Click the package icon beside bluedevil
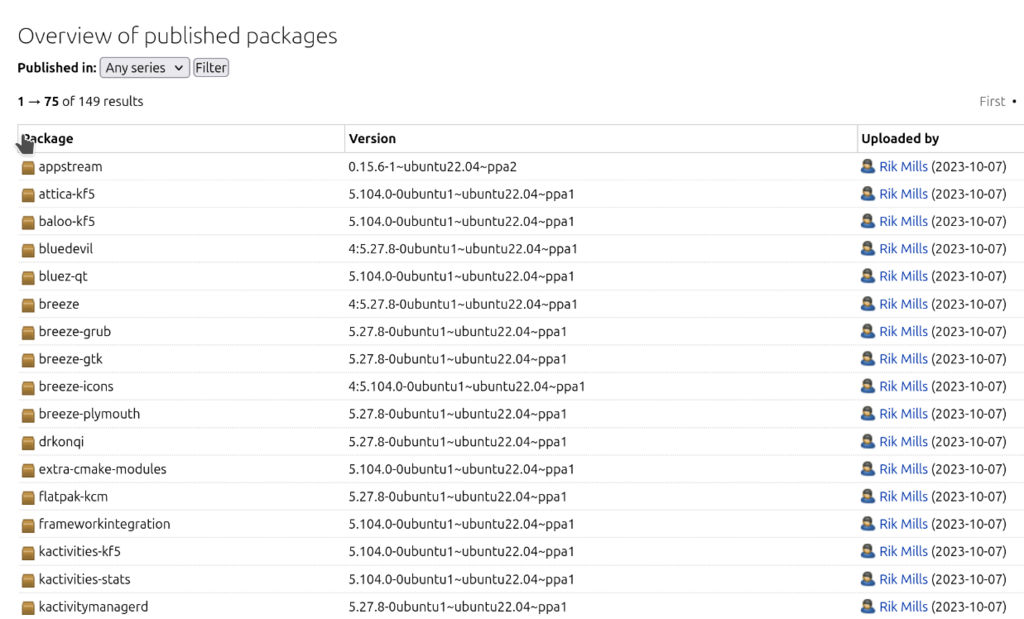Viewport: 1024px width, 619px height. pyautogui.click(x=28, y=249)
